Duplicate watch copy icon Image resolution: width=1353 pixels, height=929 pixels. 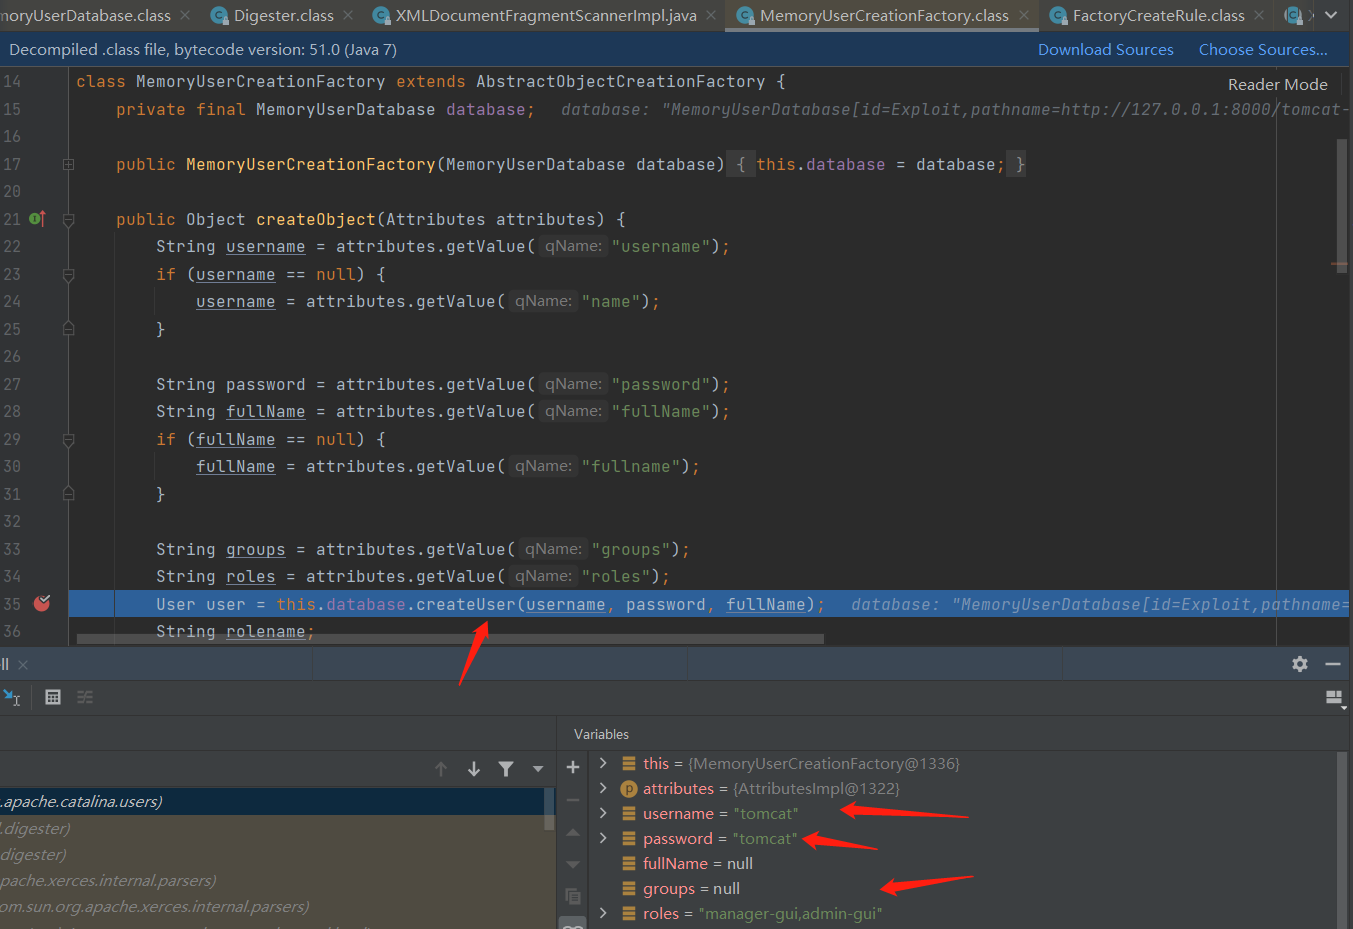(573, 896)
